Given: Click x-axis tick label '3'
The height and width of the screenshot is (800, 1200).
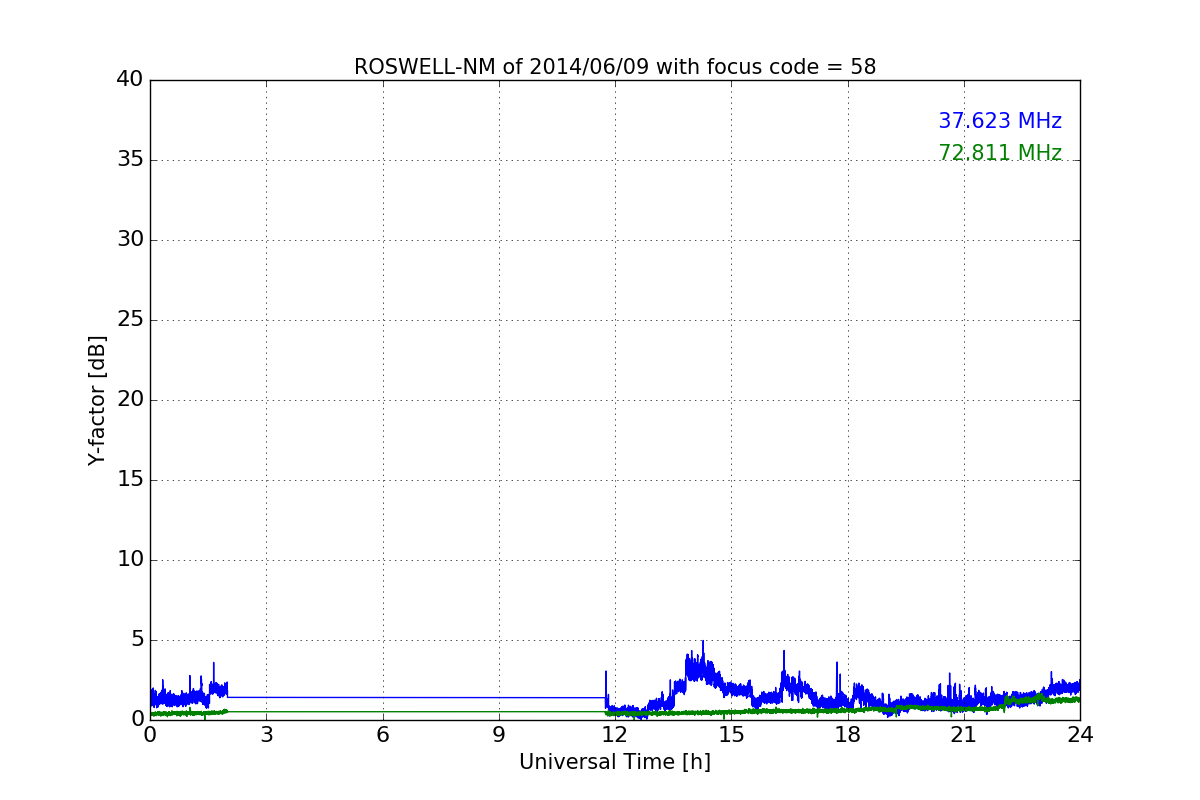Looking at the screenshot, I should [266, 735].
